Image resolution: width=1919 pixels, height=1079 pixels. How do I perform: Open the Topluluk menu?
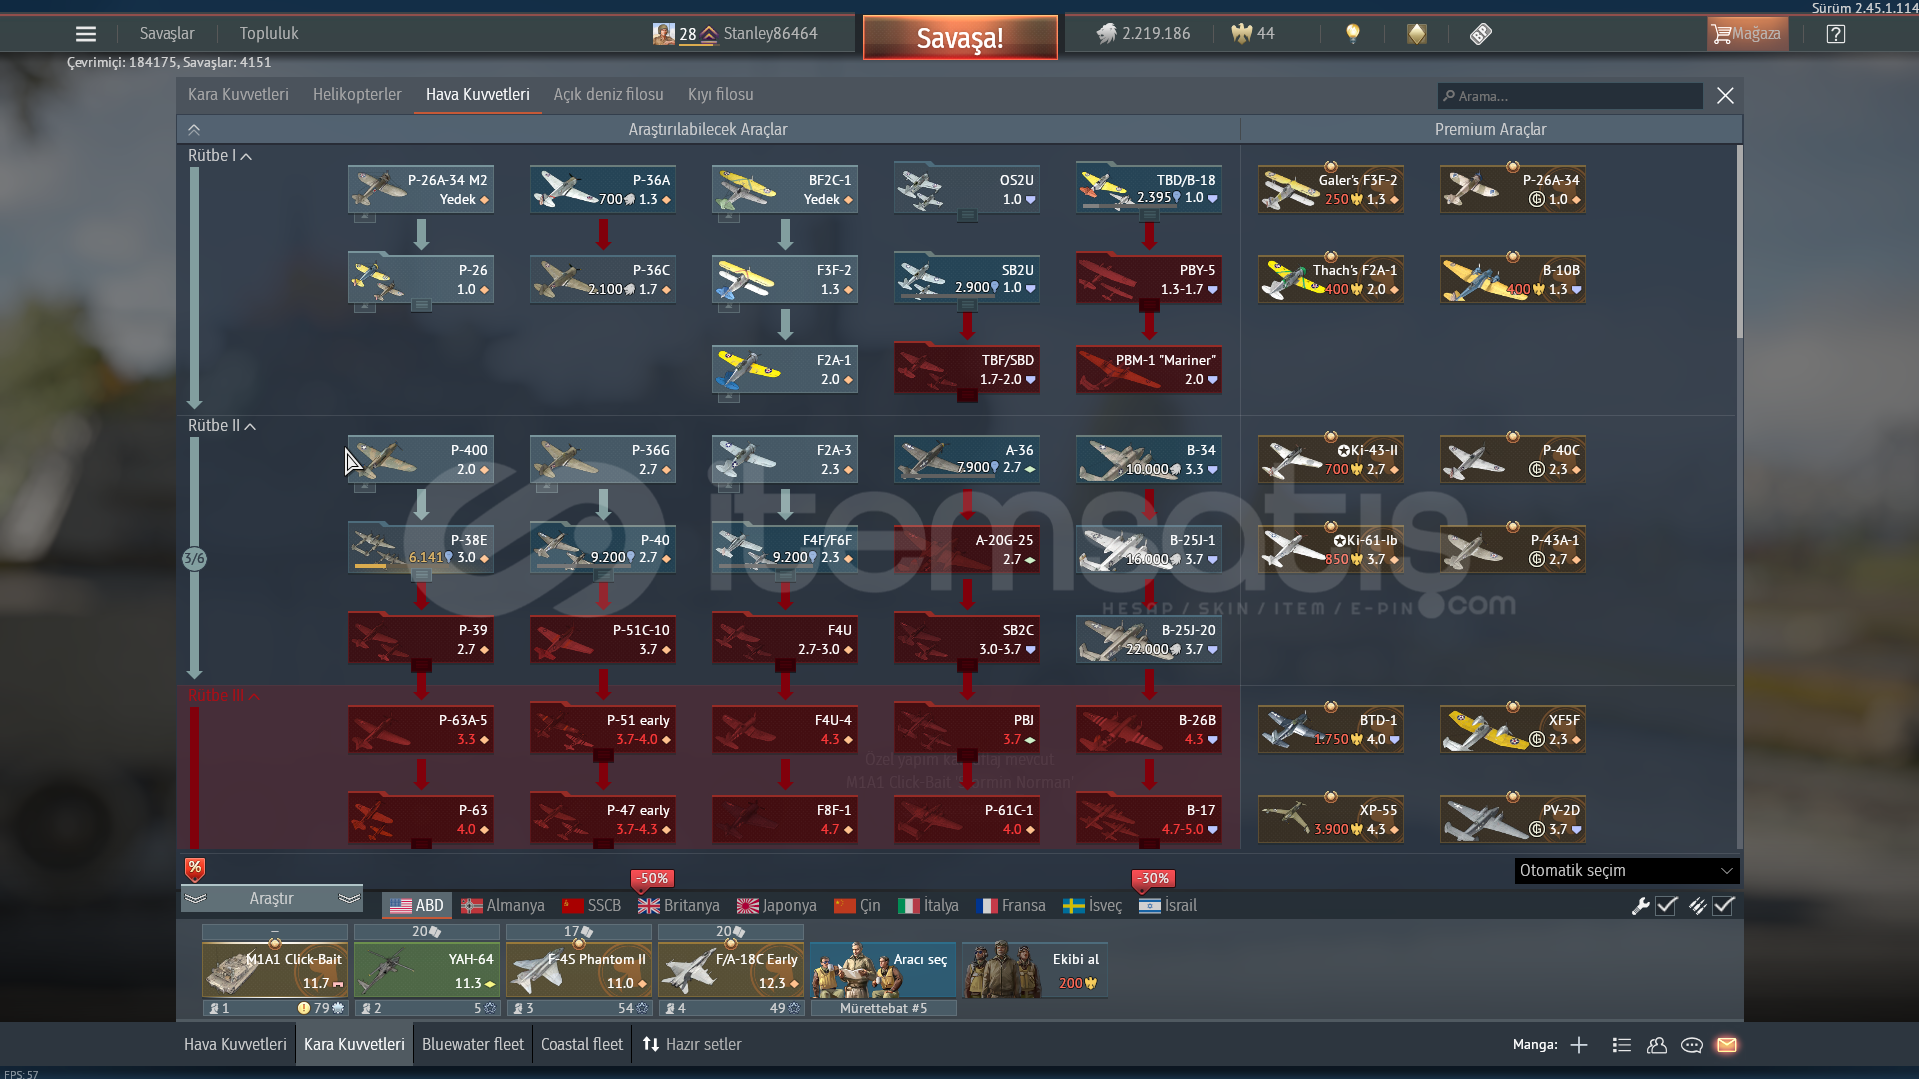269,34
